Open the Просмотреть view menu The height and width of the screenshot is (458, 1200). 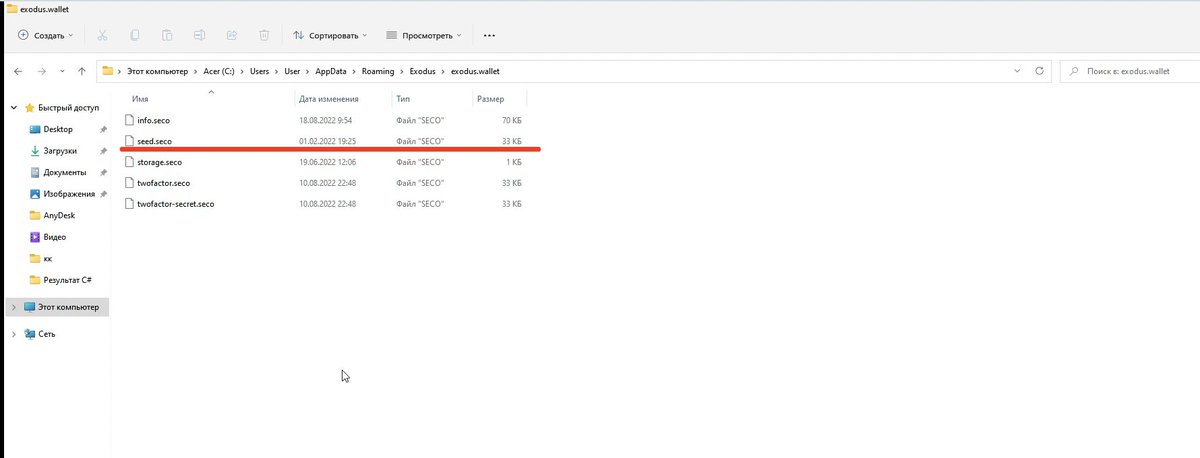(423, 35)
